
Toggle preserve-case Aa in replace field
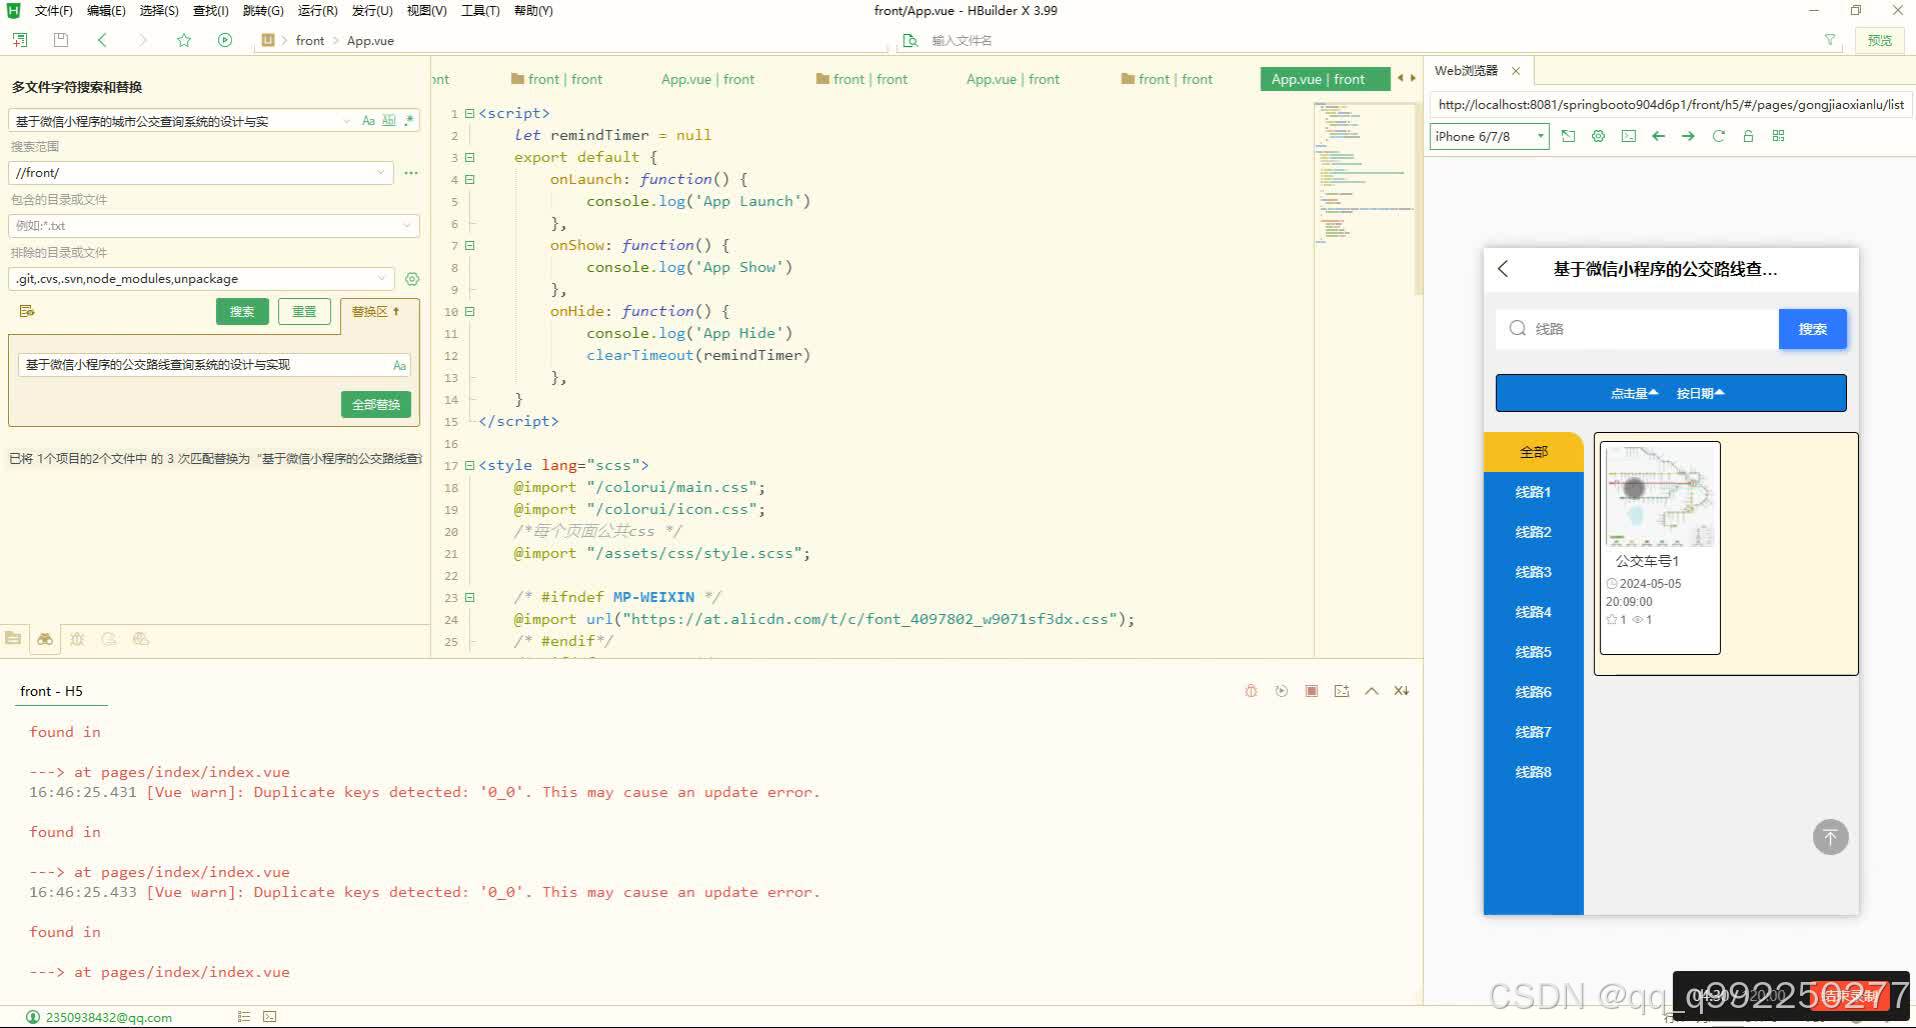[399, 365]
